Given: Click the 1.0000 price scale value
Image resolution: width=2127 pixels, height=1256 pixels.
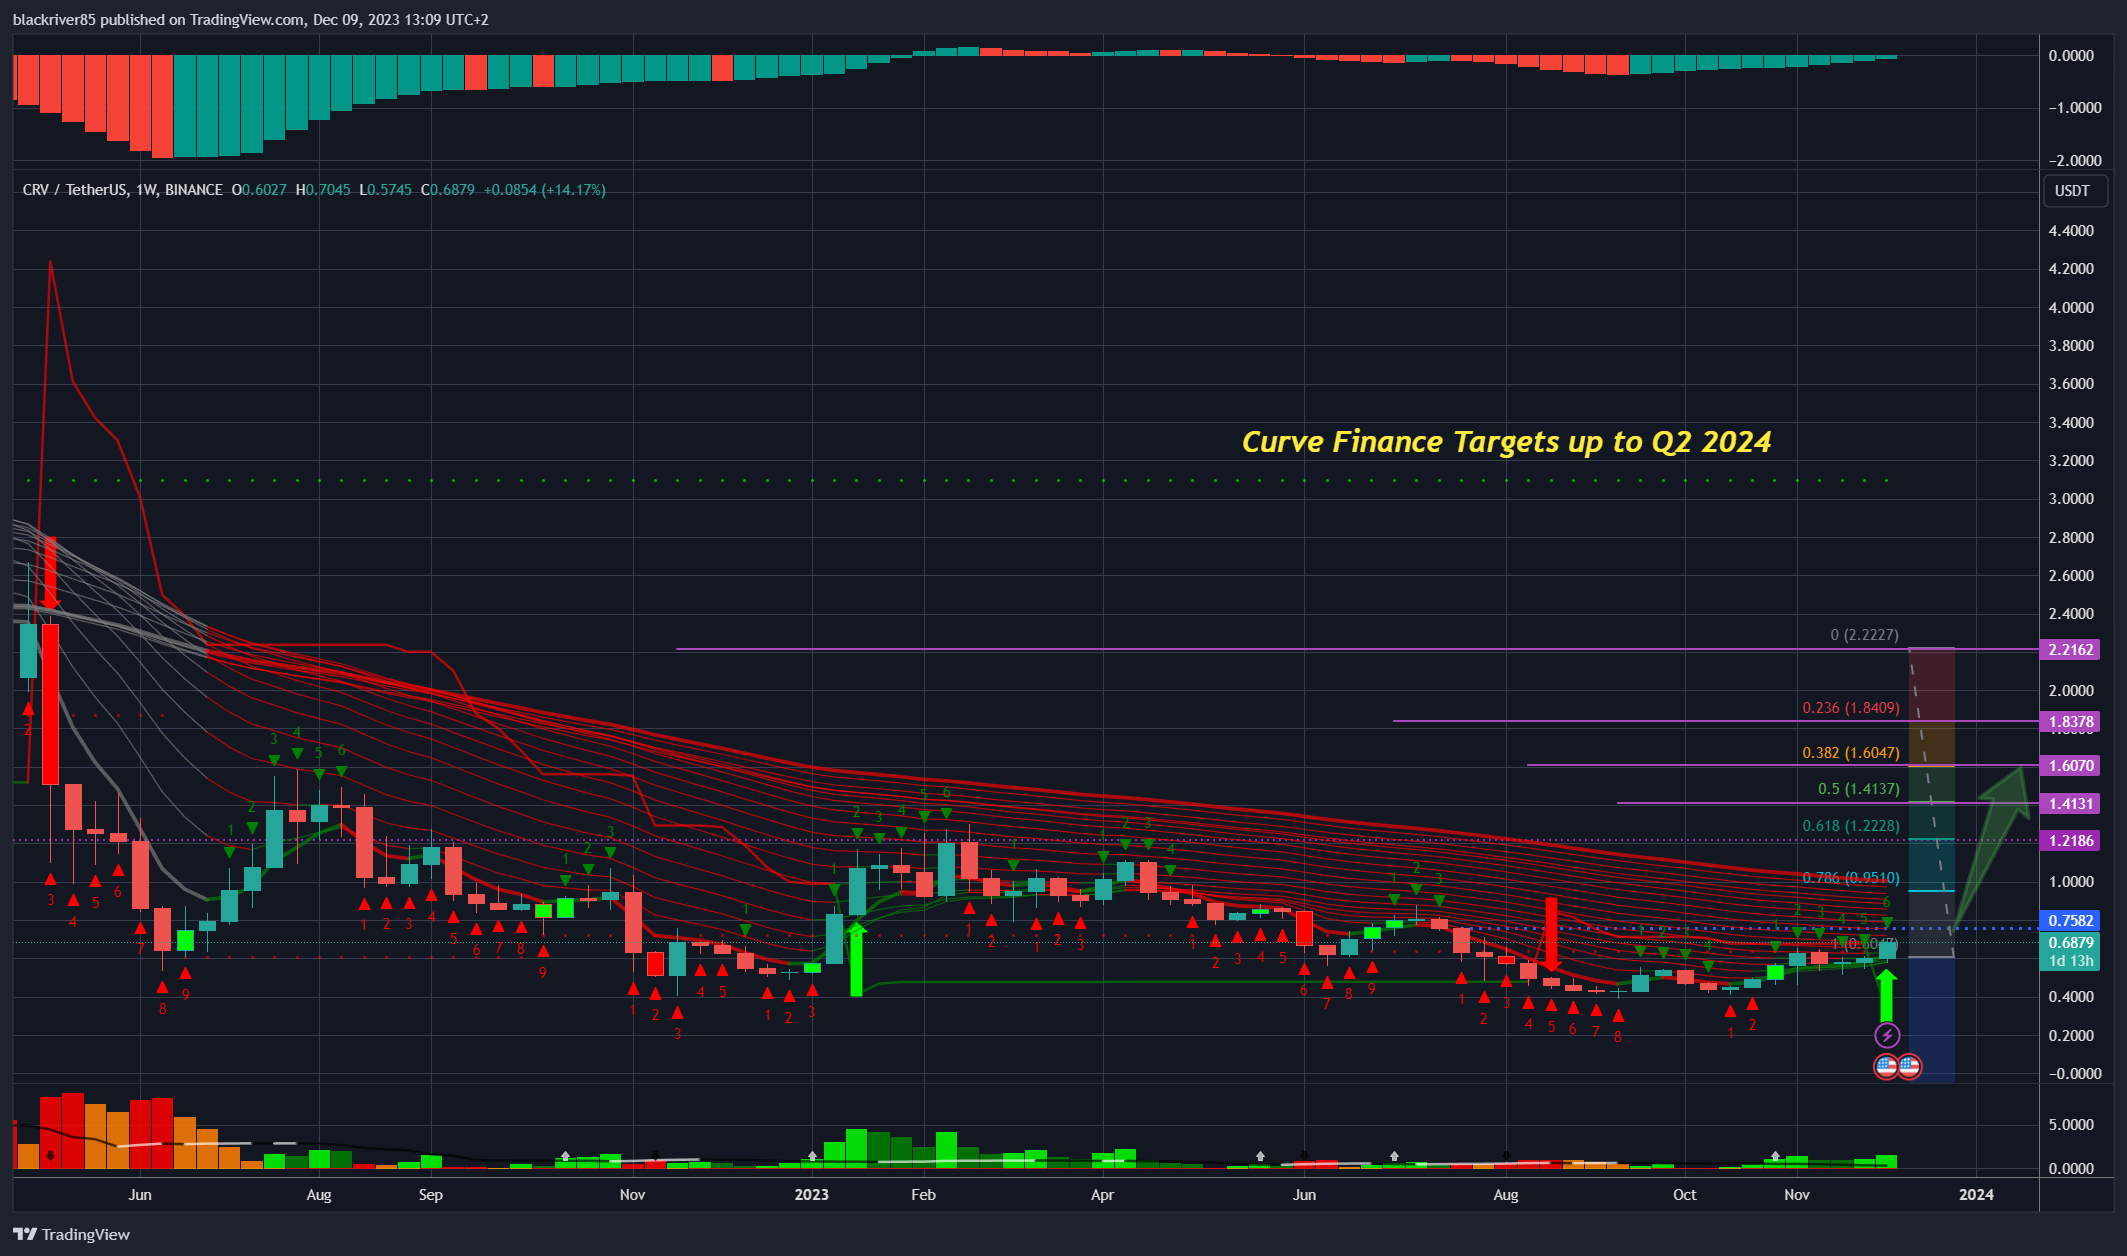Looking at the screenshot, I should pos(2071,882).
